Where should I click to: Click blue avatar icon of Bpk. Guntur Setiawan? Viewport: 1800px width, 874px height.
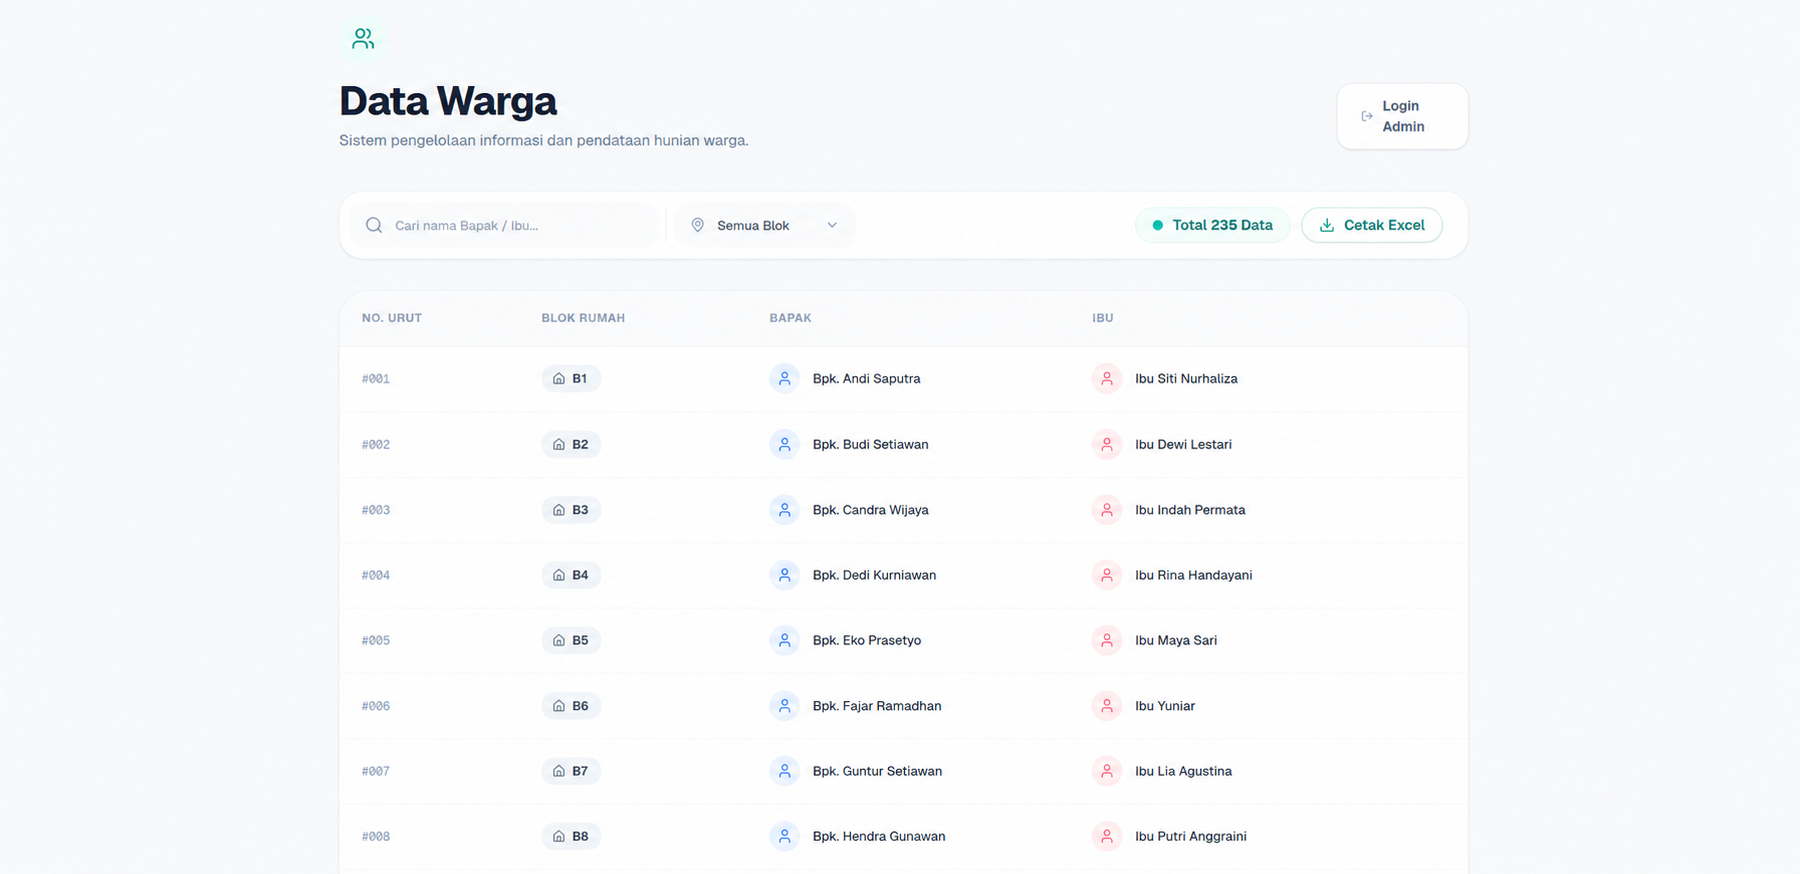[x=785, y=771]
